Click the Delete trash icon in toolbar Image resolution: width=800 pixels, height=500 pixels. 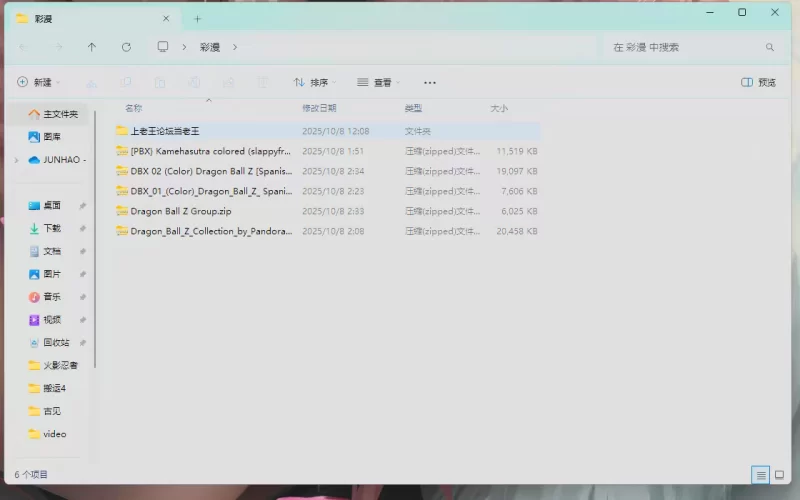click(x=262, y=83)
